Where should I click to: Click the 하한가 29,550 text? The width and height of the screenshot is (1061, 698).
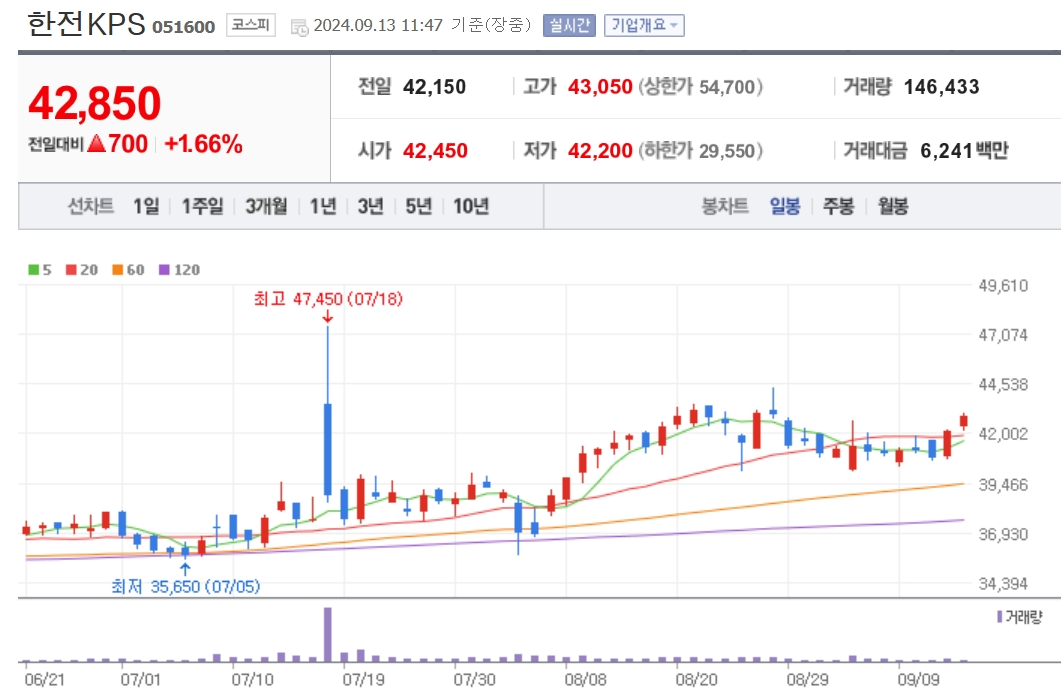pos(701,150)
